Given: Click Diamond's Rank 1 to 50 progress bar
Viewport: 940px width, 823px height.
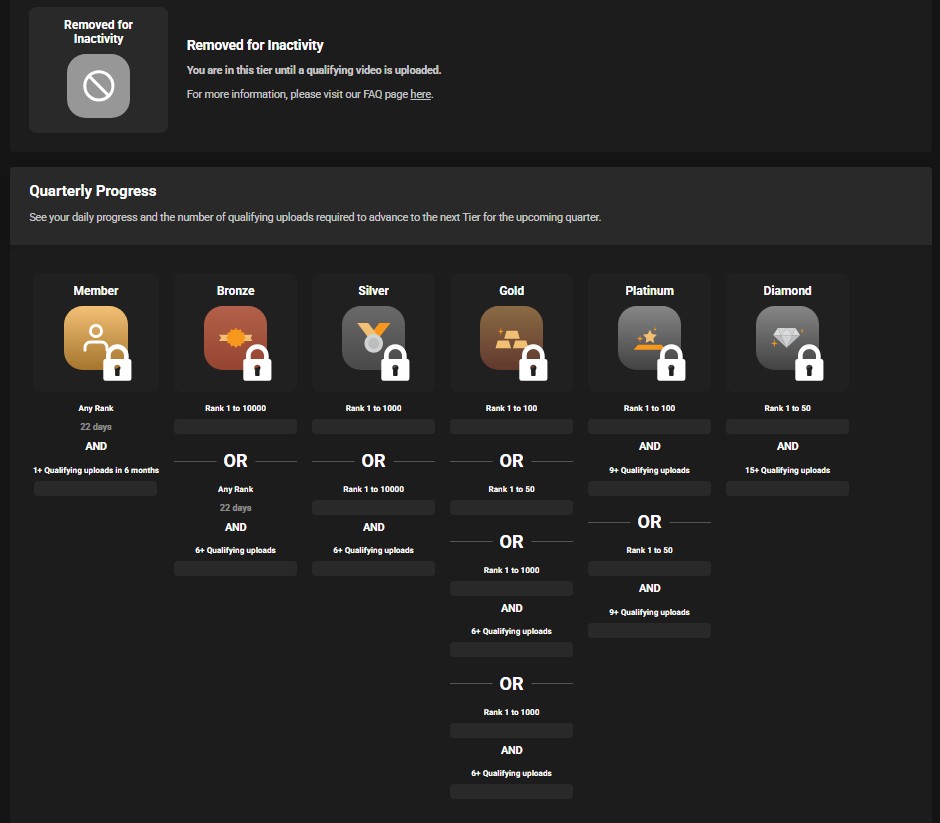Looking at the screenshot, I should (x=787, y=427).
